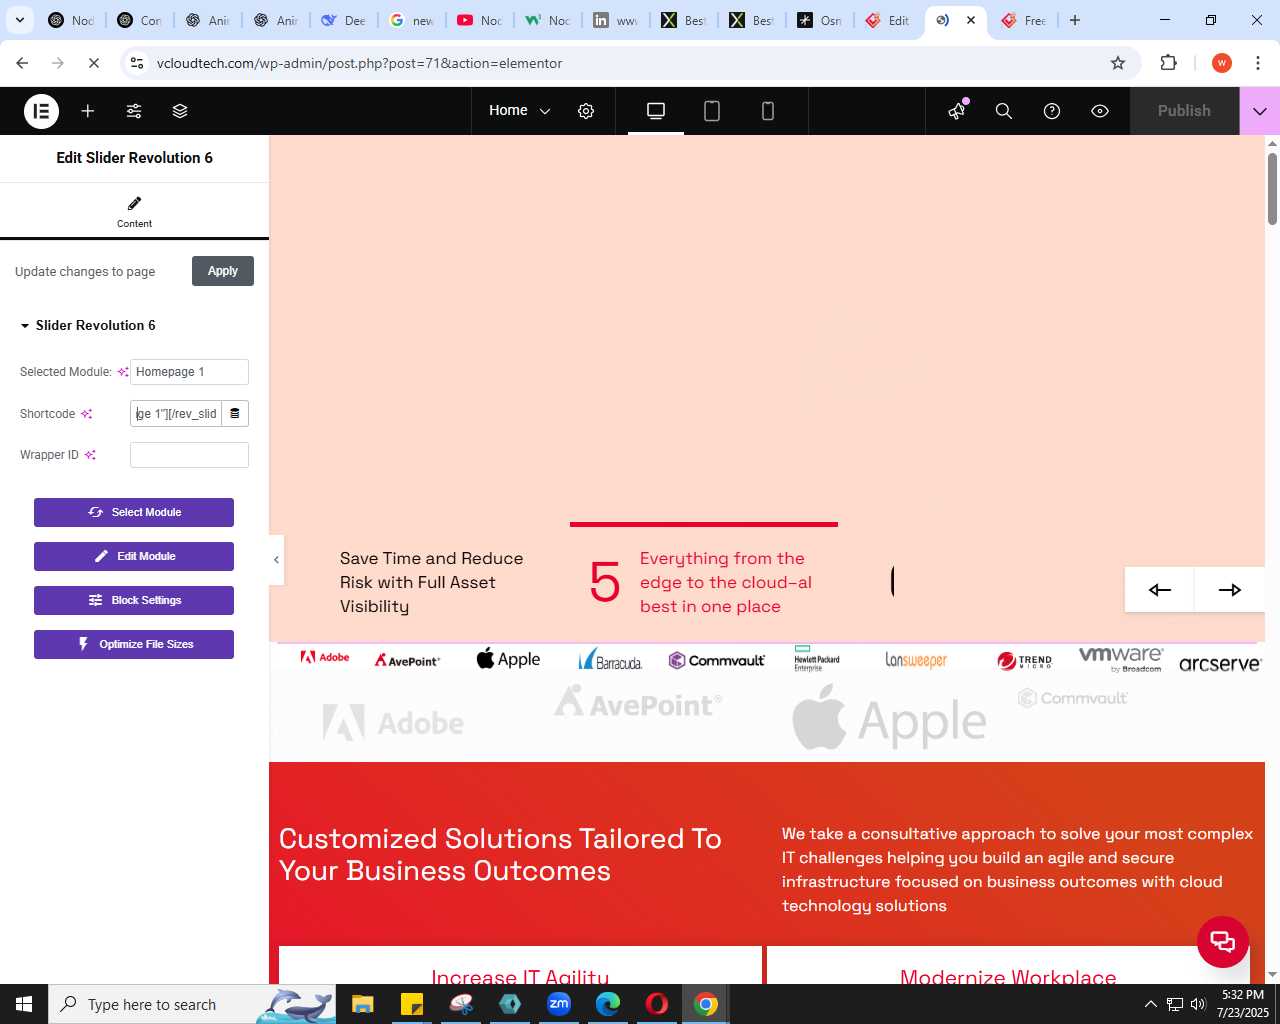Open the red chat bubble widget
1280x1024 pixels.
[x=1223, y=941]
